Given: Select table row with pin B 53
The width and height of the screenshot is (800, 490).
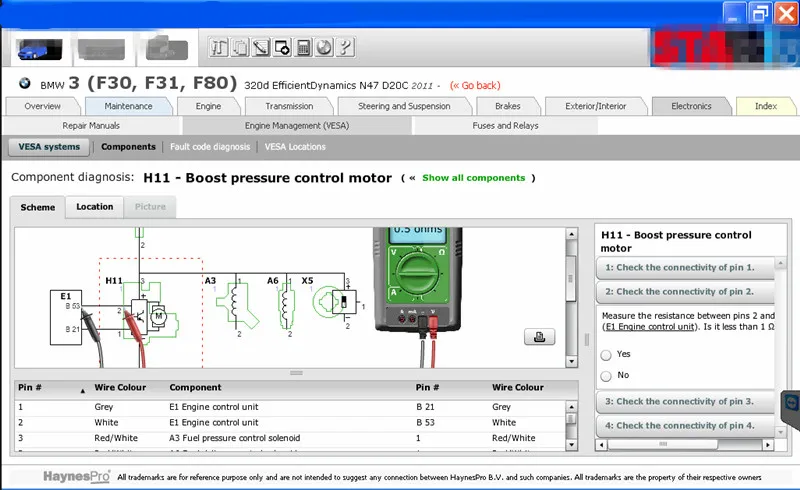Looking at the screenshot, I should click(x=290, y=423).
